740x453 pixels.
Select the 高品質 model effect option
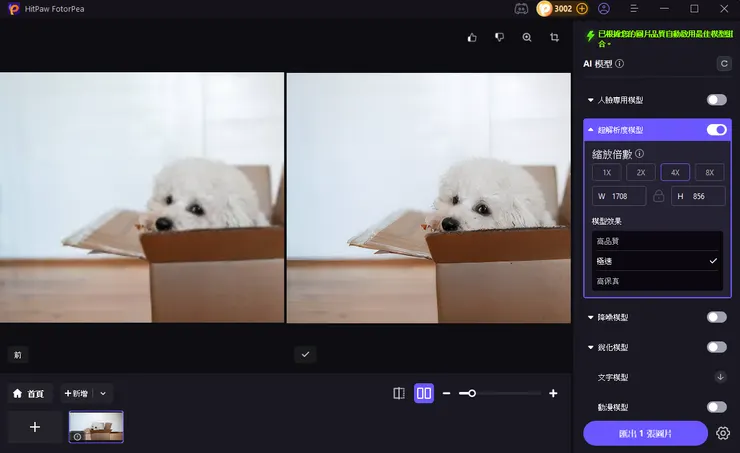pos(657,241)
